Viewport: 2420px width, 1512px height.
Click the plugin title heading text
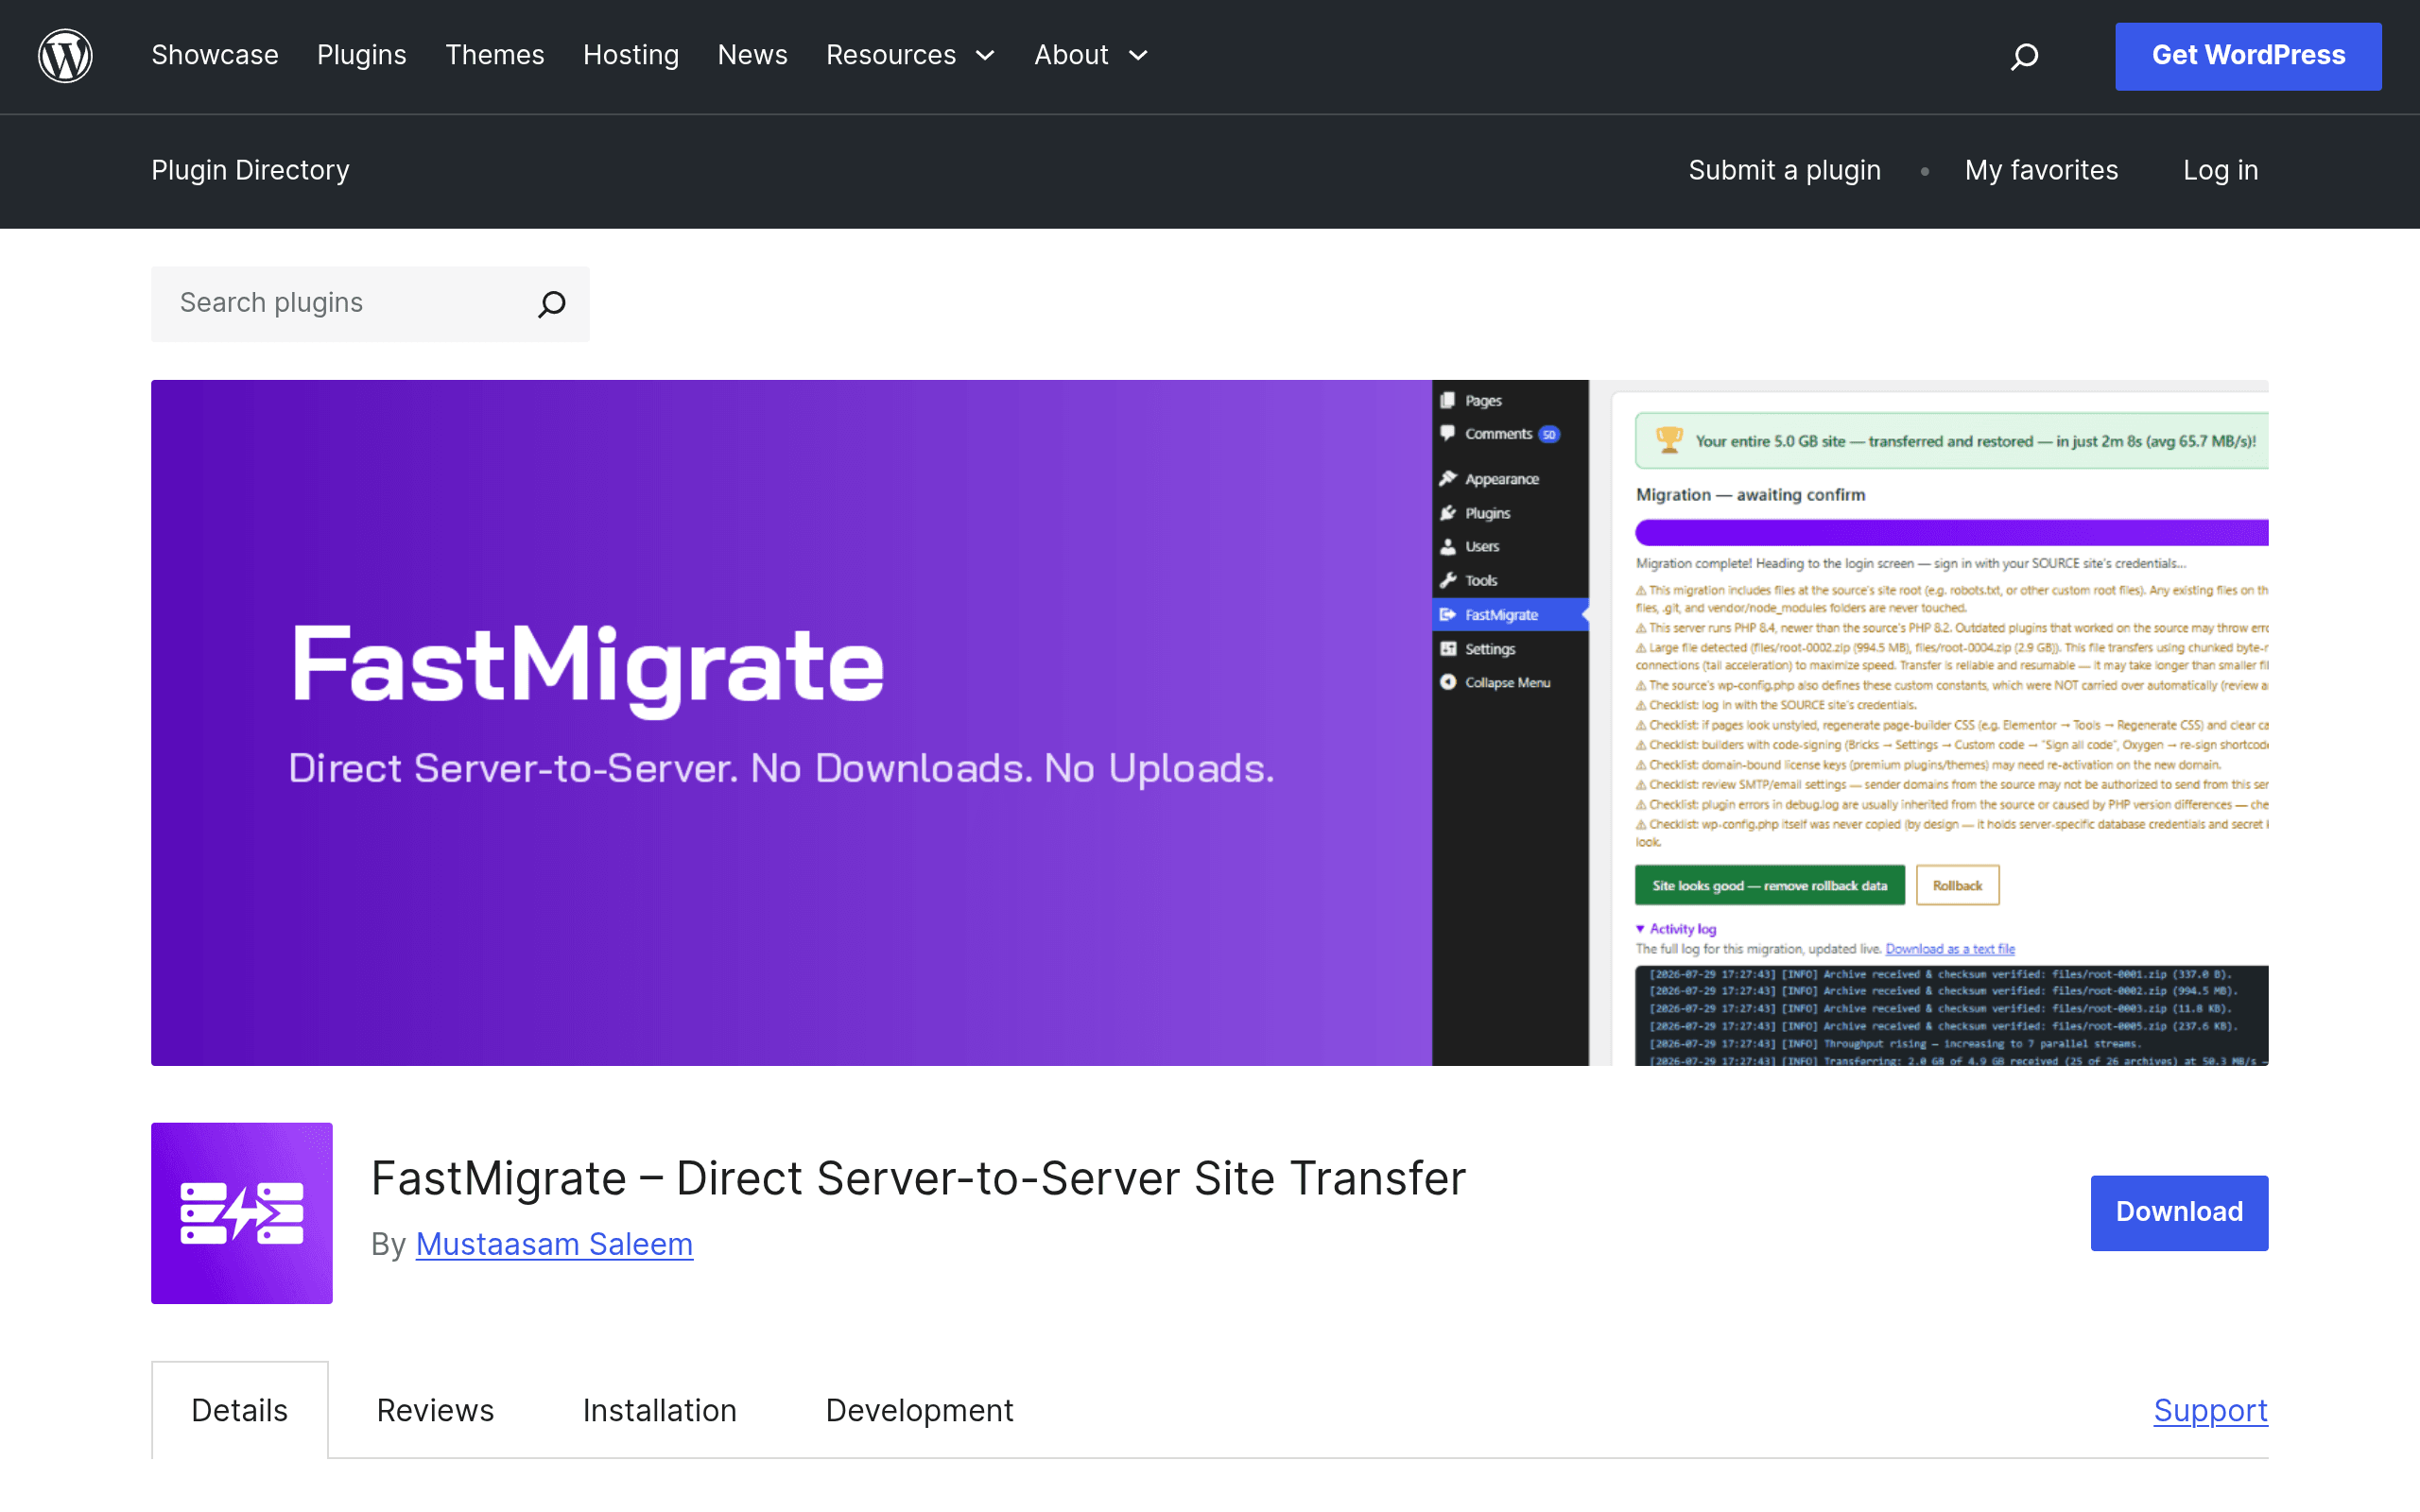point(918,1178)
